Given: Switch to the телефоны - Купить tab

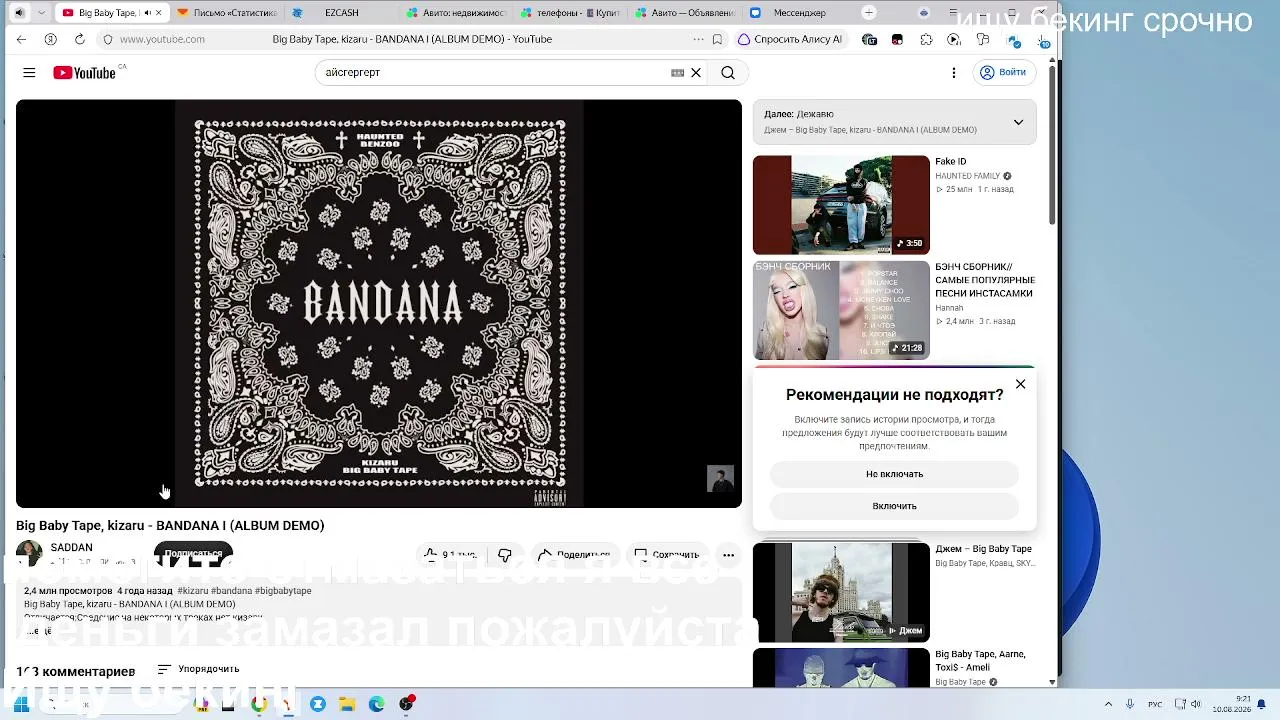Looking at the screenshot, I should coord(571,13).
